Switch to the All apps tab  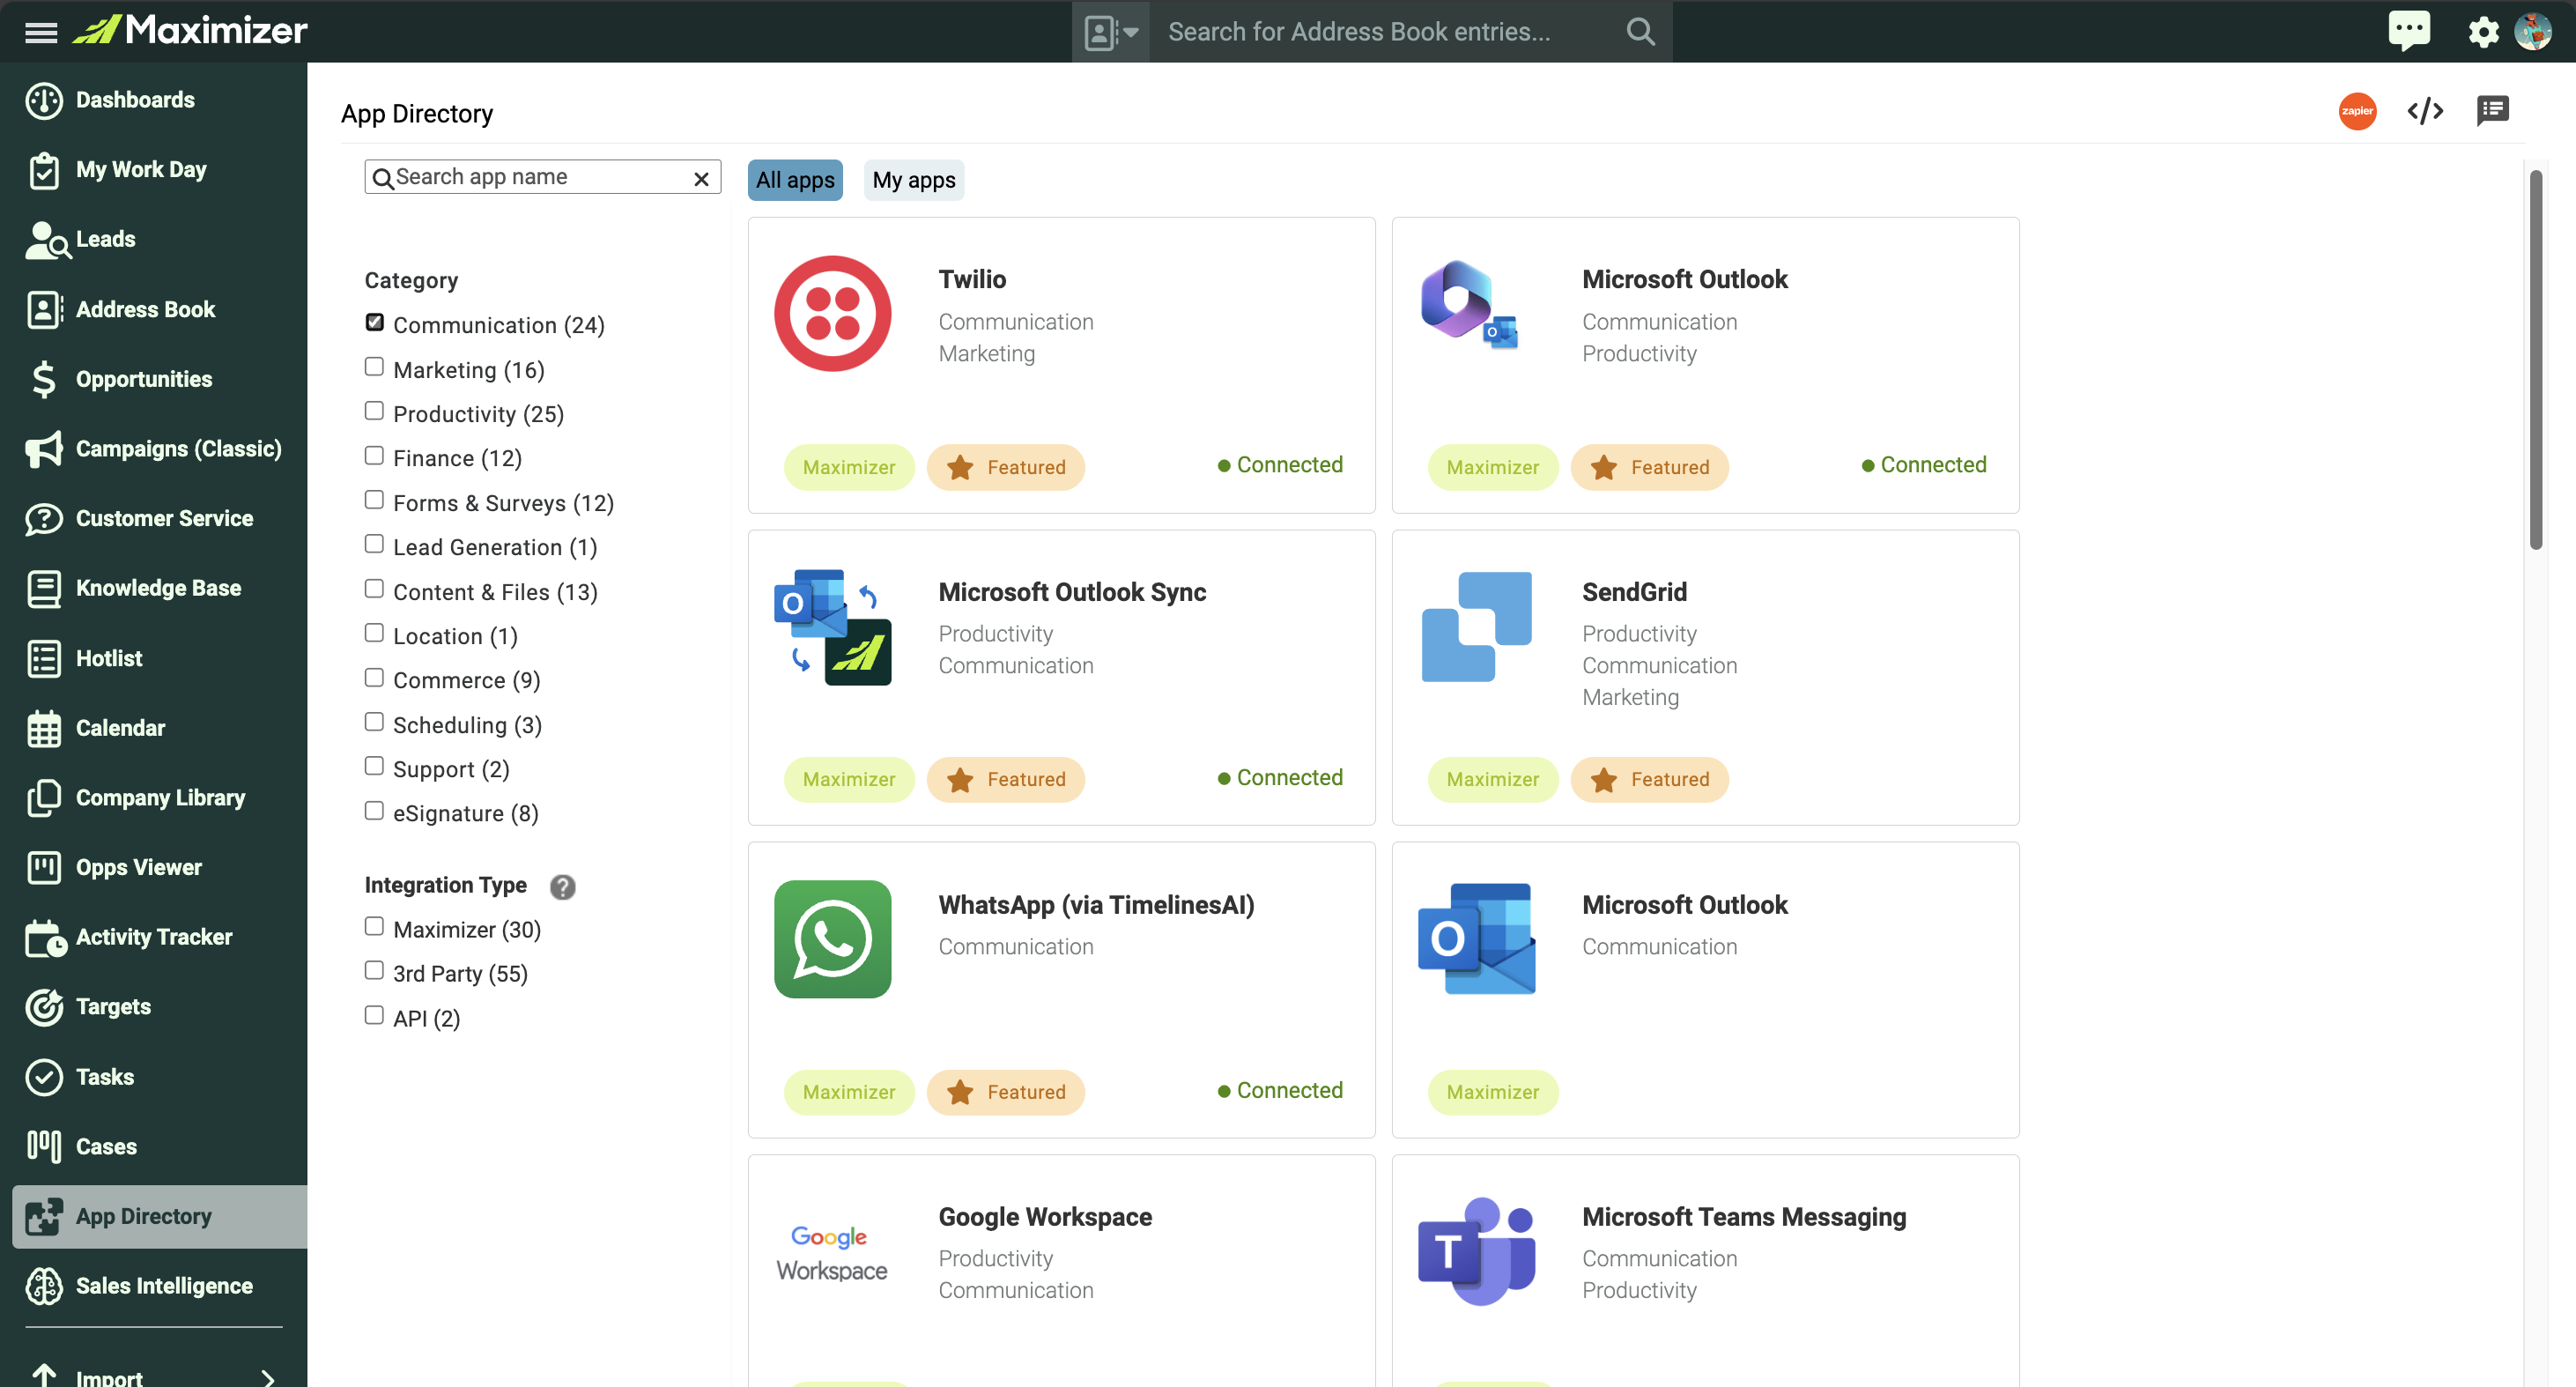pos(795,180)
